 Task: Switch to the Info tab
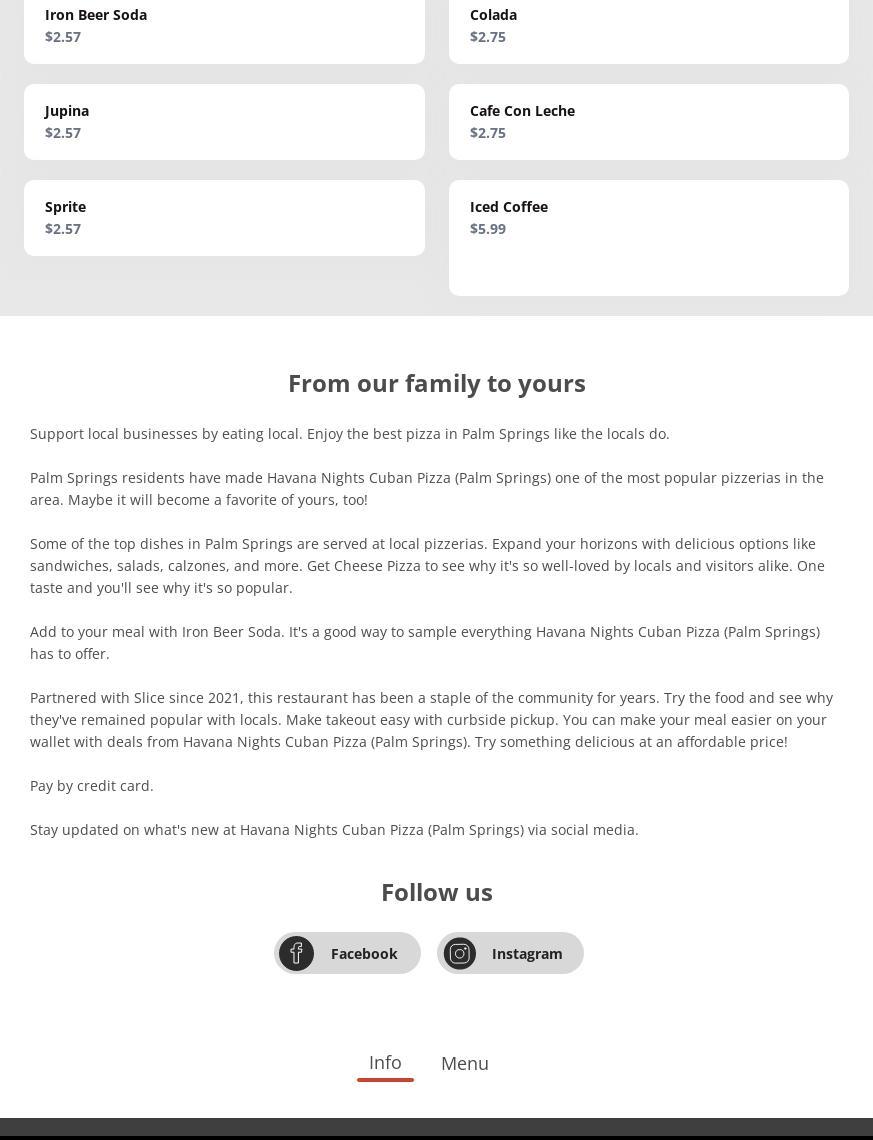(x=385, y=1063)
